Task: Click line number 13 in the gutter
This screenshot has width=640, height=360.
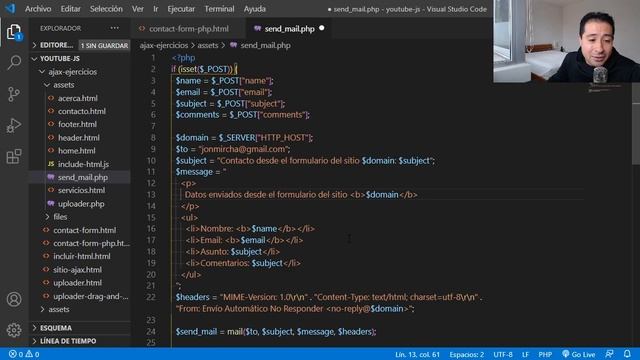Action: coord(151,195)
